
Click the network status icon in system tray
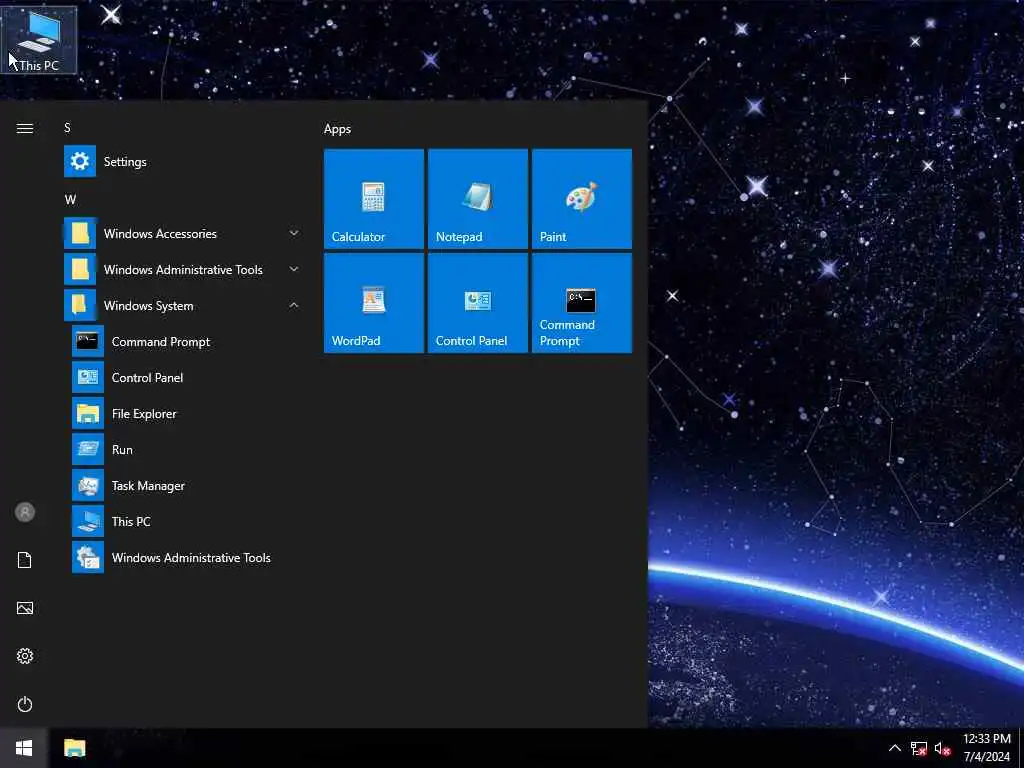[918, 748]
